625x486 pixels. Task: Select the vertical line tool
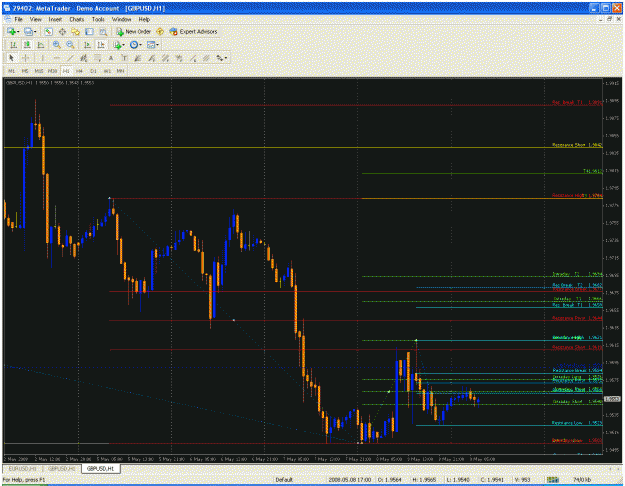click(x=42, y=58)
